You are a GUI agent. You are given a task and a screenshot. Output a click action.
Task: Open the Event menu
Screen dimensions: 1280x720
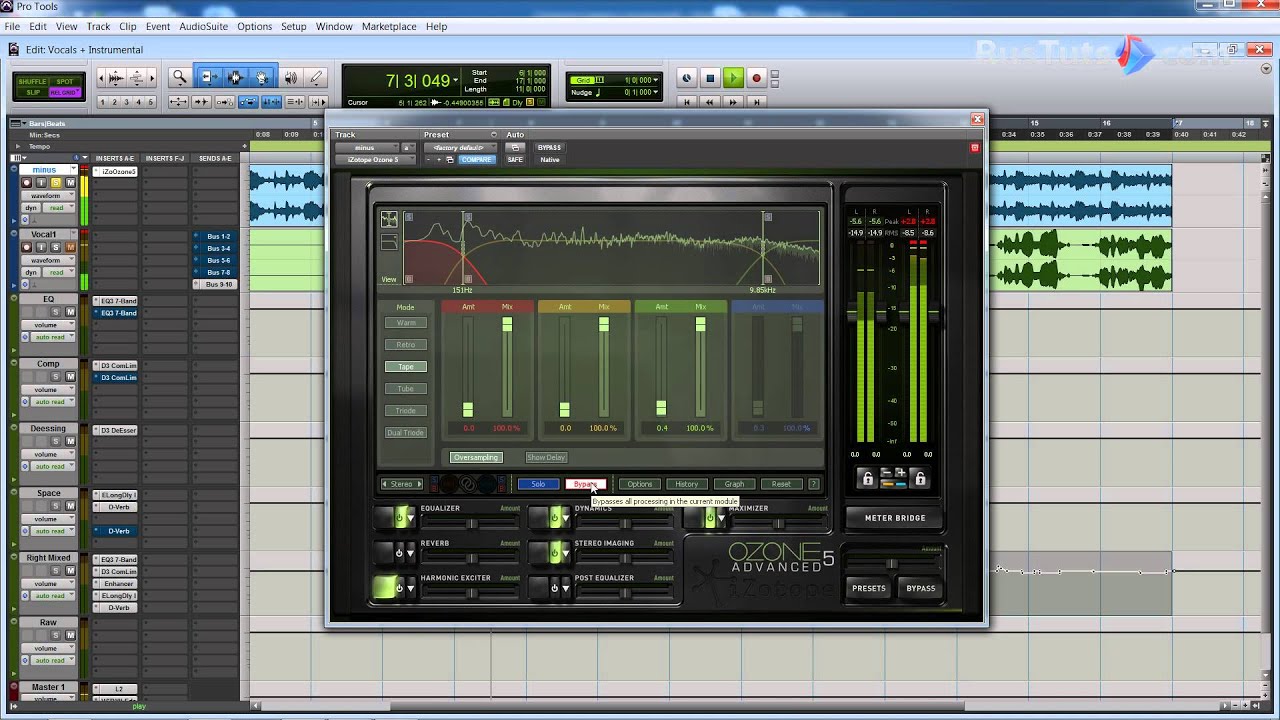pos(157,27)
